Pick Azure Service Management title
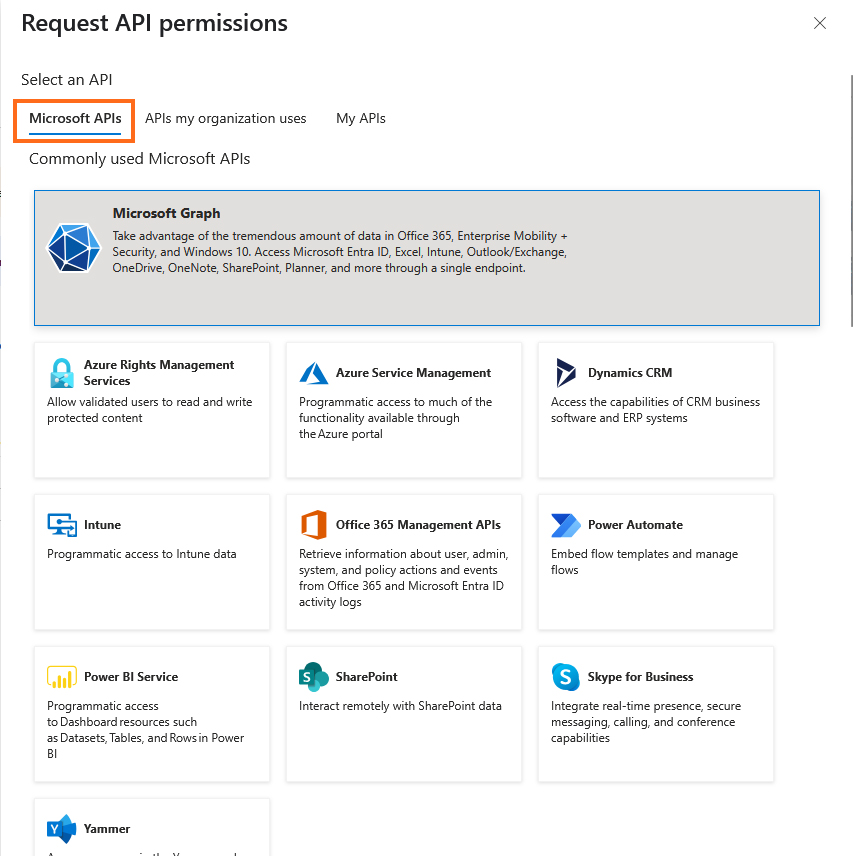 click(x=413, y=373)
